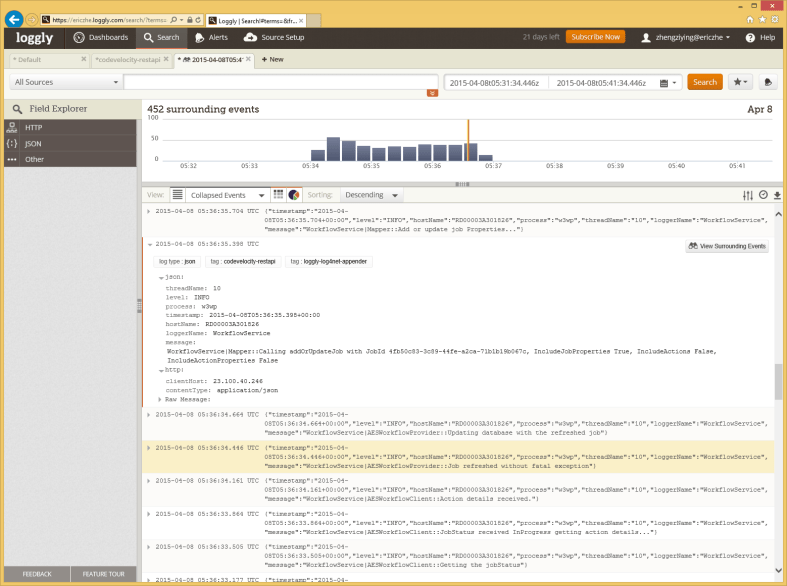Click the Subscribe Now button
The height and width of the screenshot is (586, 787).
[595, 37]
